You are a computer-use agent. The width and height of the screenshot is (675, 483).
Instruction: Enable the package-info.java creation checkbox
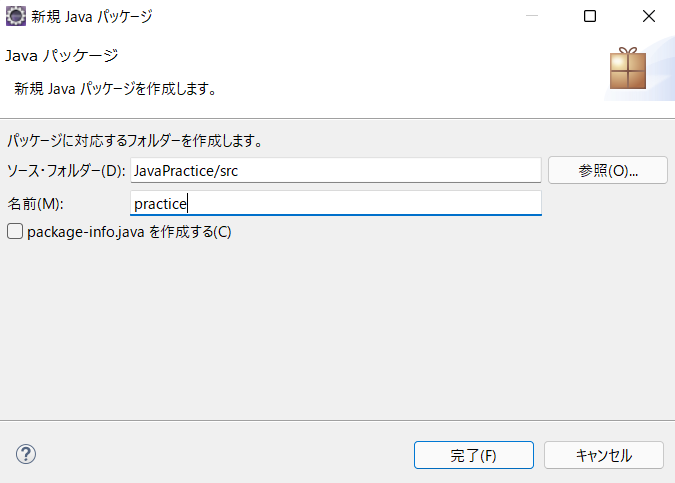[x=15, y=232]
